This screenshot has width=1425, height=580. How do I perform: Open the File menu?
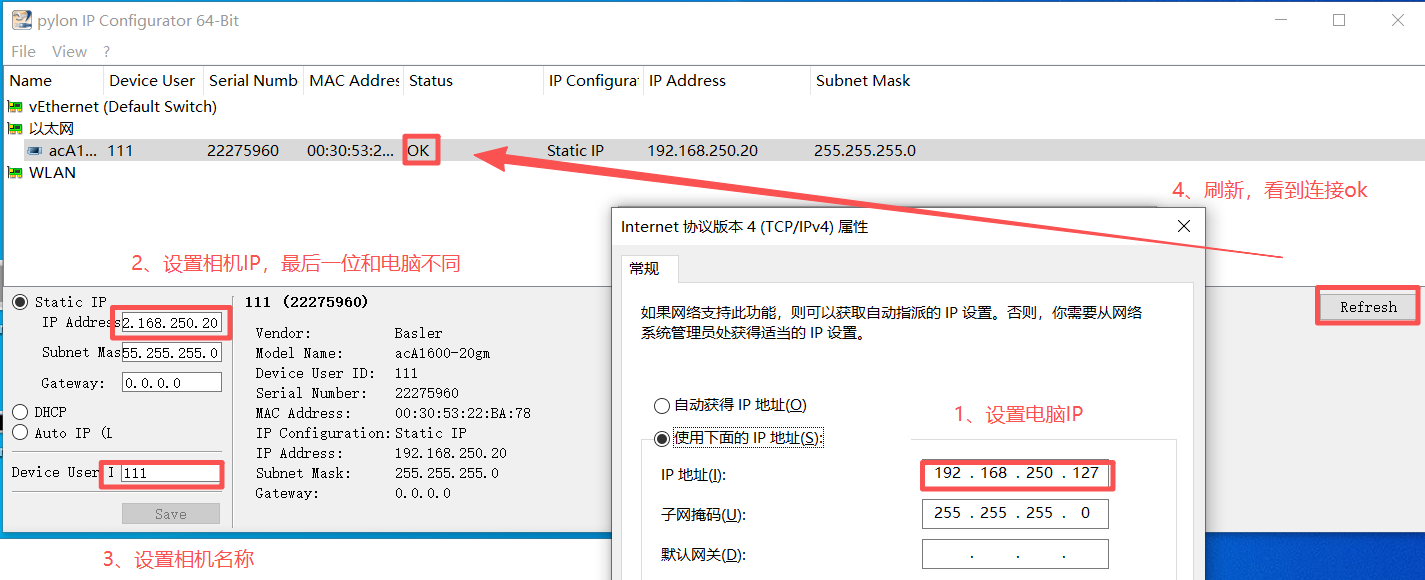click(23, 51)
